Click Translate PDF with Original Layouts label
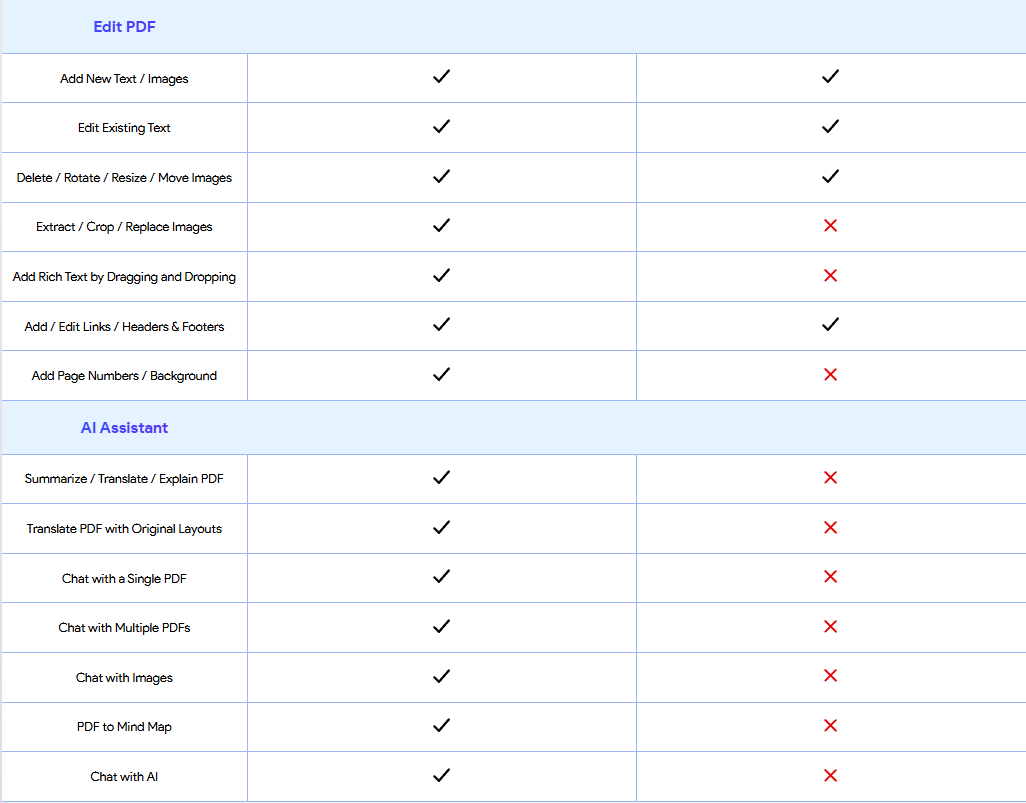The width and height of the screenshot is (1026, 803). (x=124, y=529)
